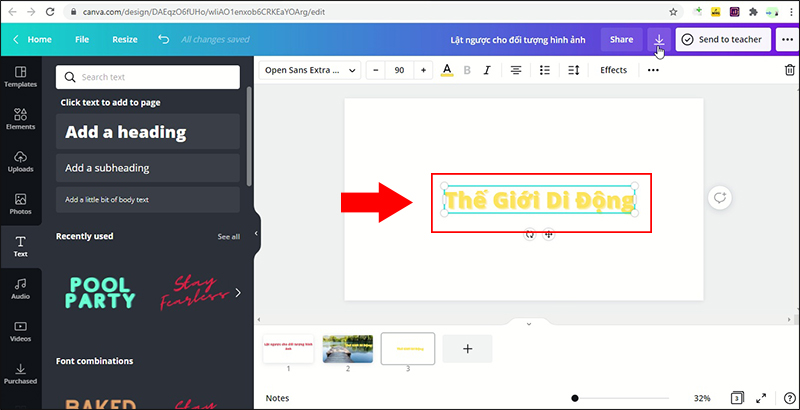Open header more options ellipsis
Image resolution: width=800 pixels, height=410 pixels.
(787, 39)
